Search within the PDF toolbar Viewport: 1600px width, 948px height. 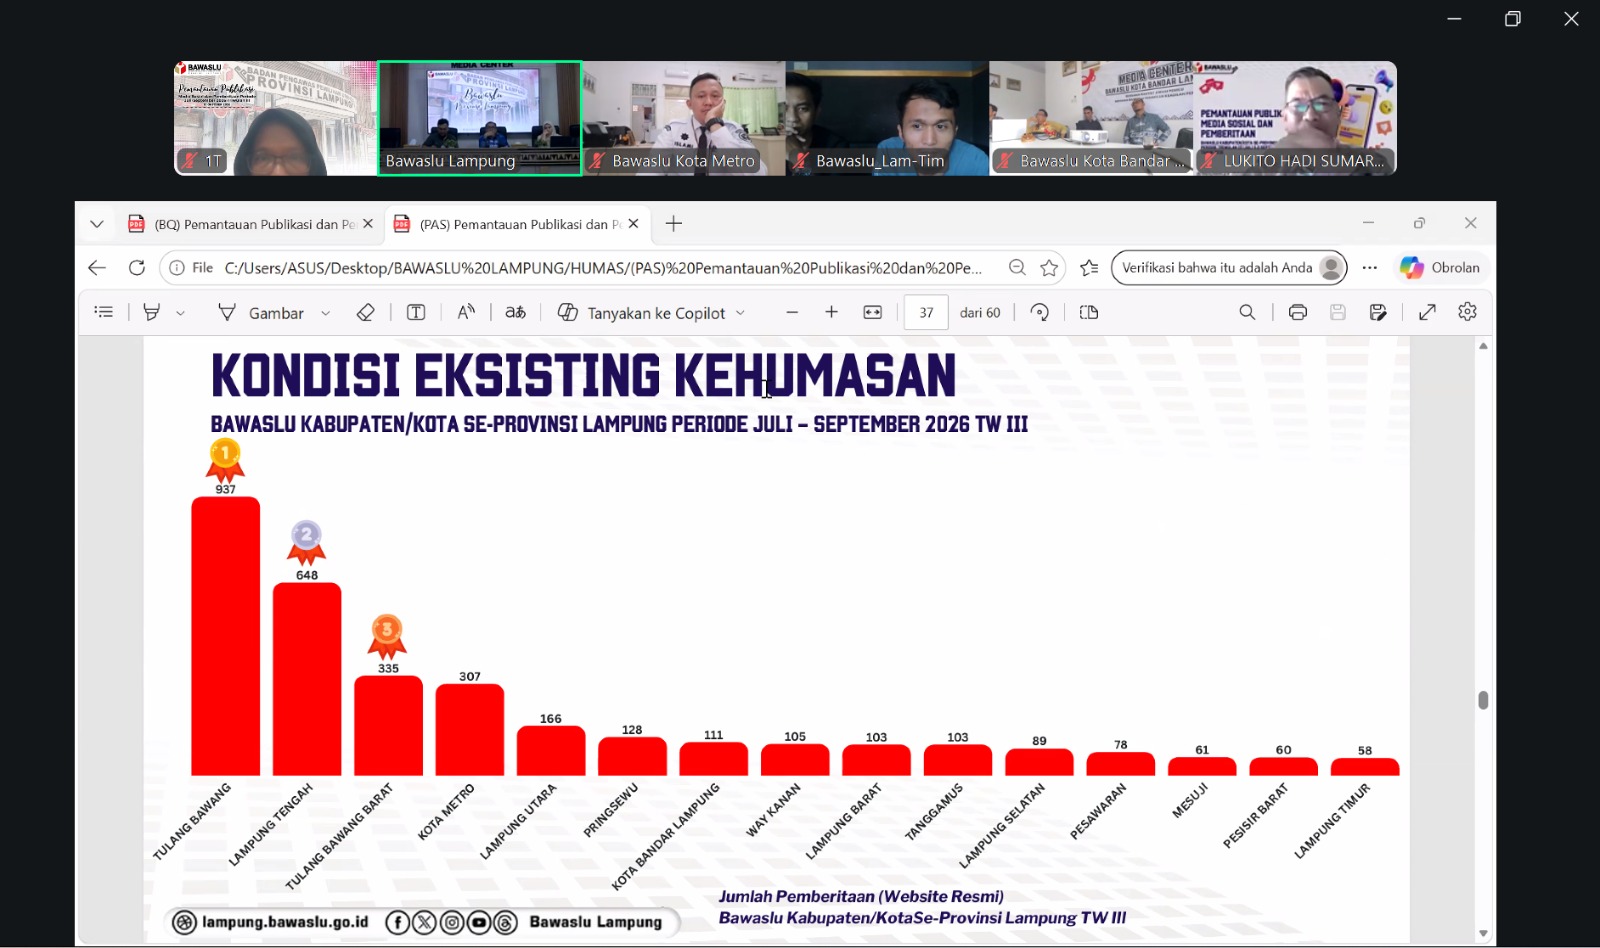point(1247,312)
